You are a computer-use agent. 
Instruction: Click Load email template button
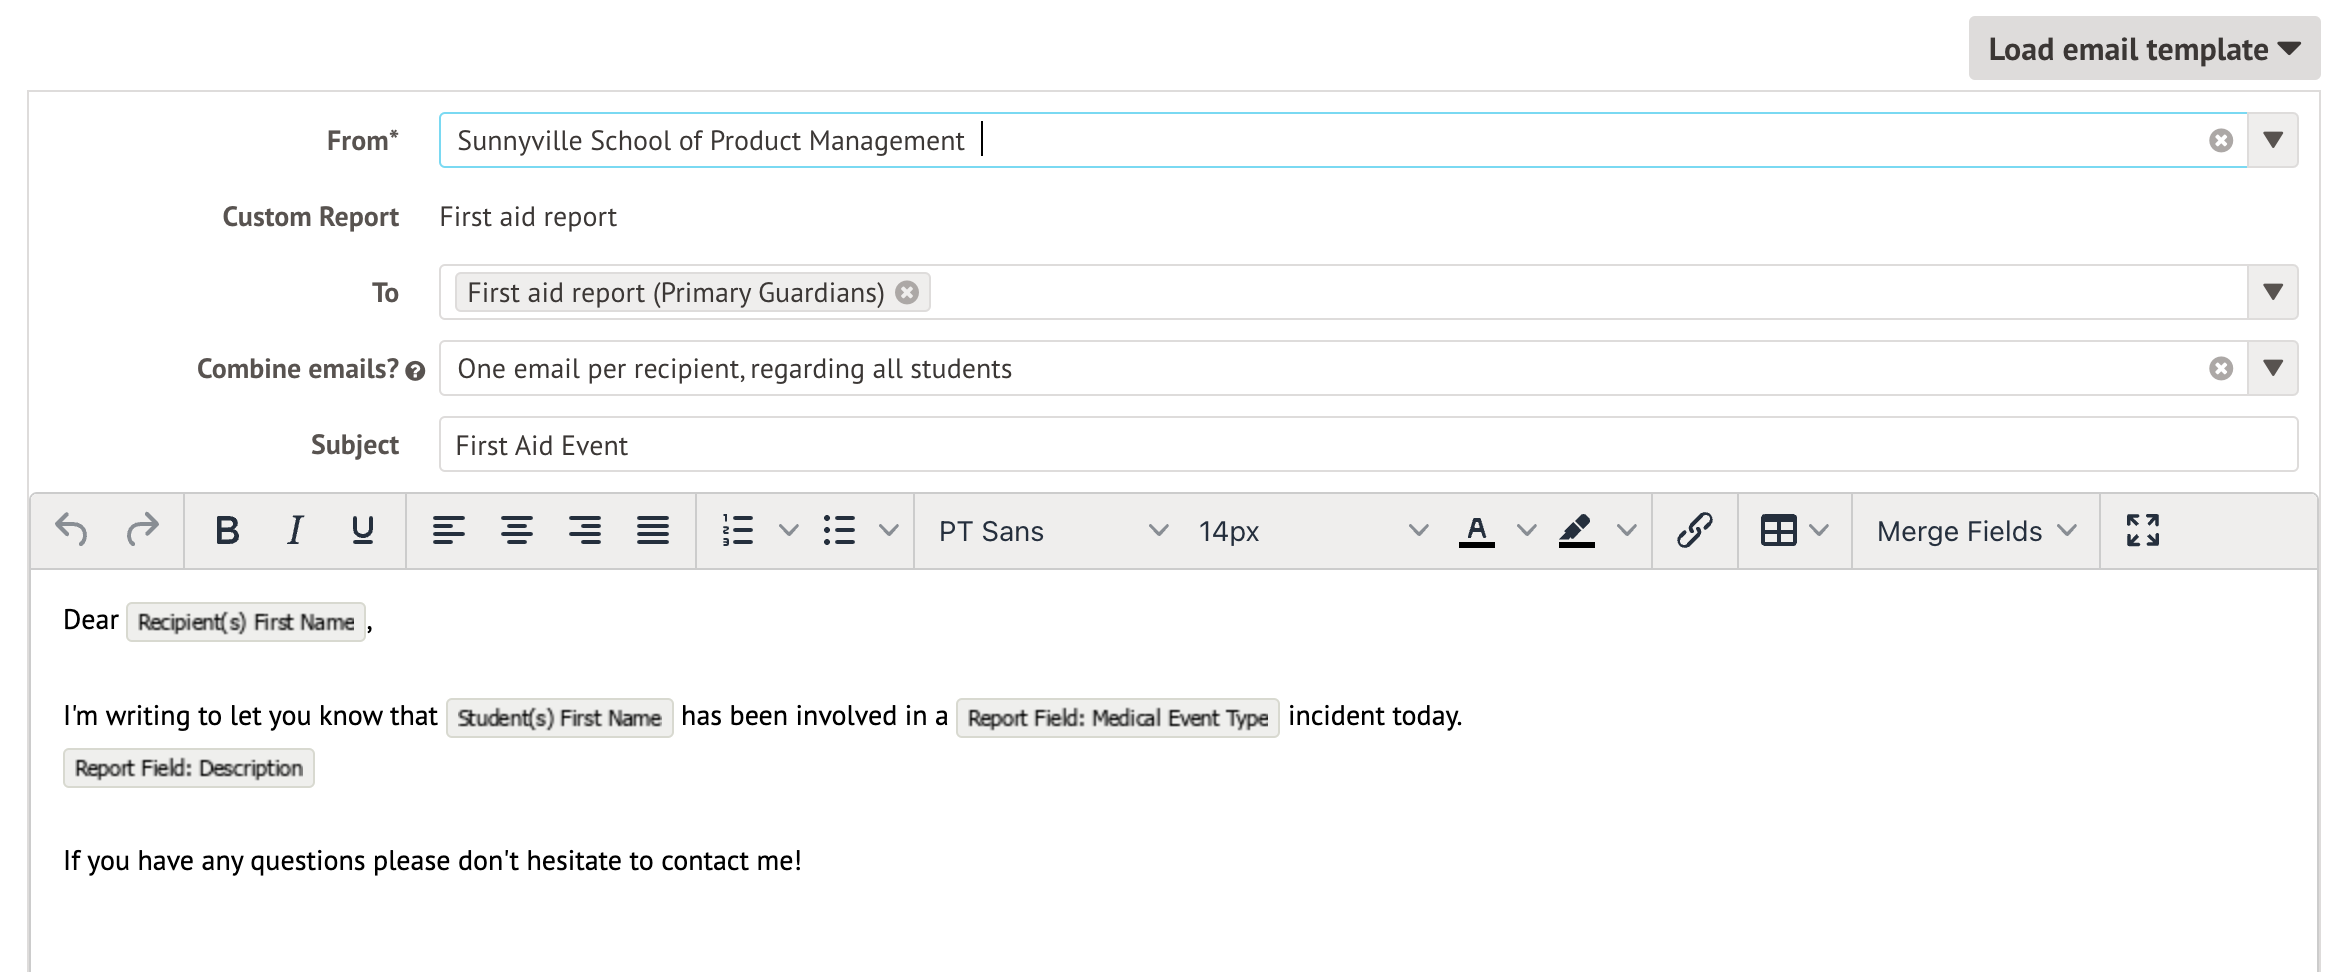[2144, 49]
